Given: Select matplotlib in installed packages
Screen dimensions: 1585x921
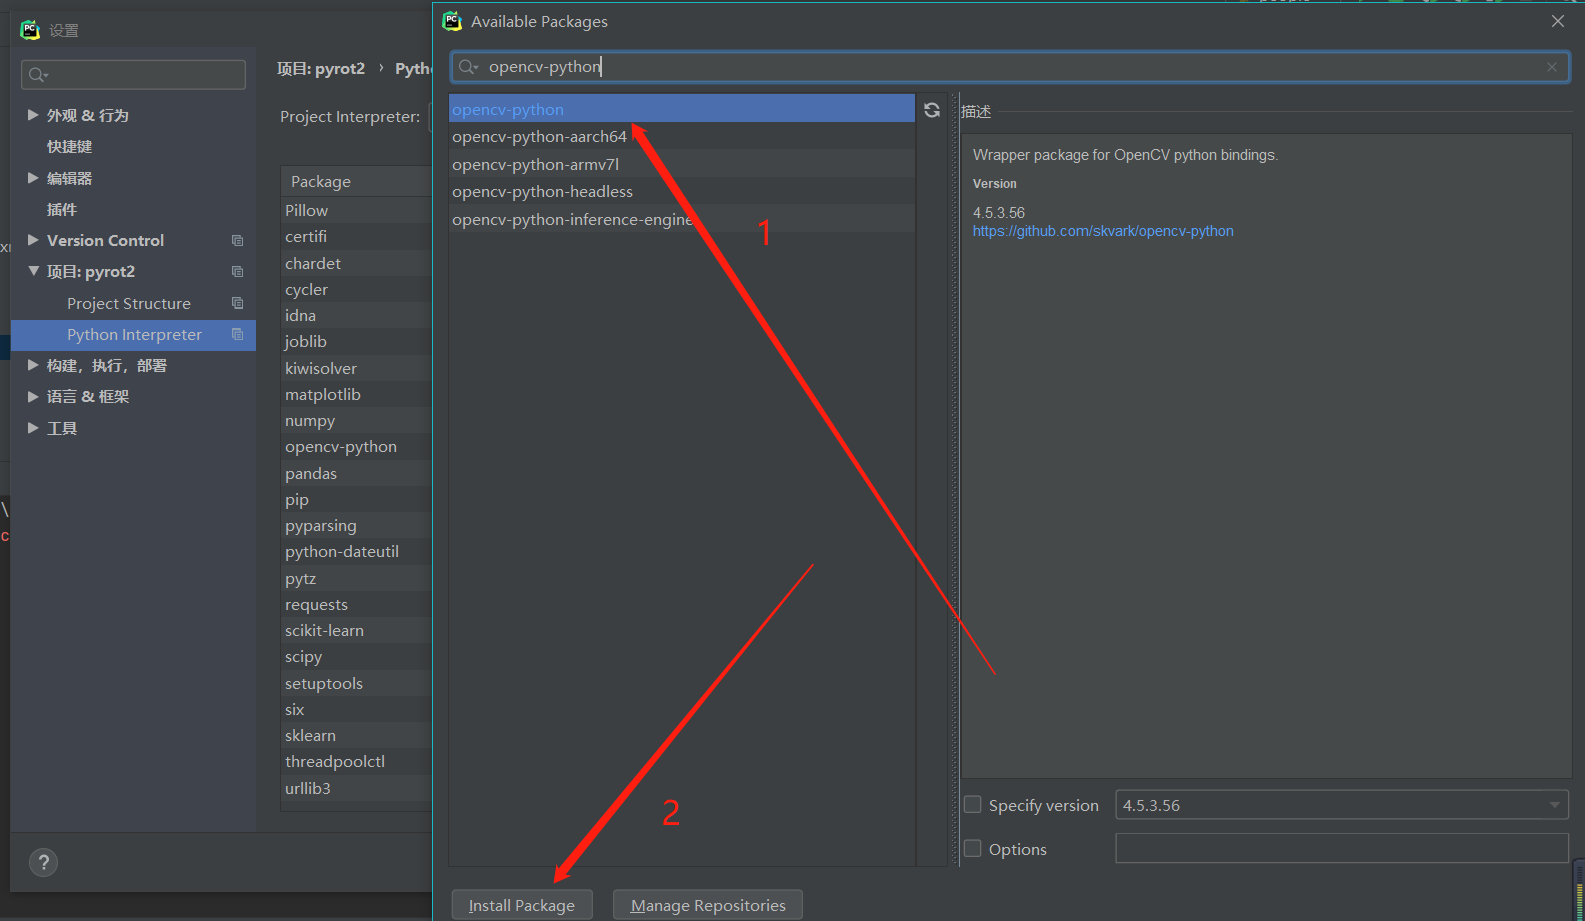Looking at the screenshot, I should pos(356,394).
